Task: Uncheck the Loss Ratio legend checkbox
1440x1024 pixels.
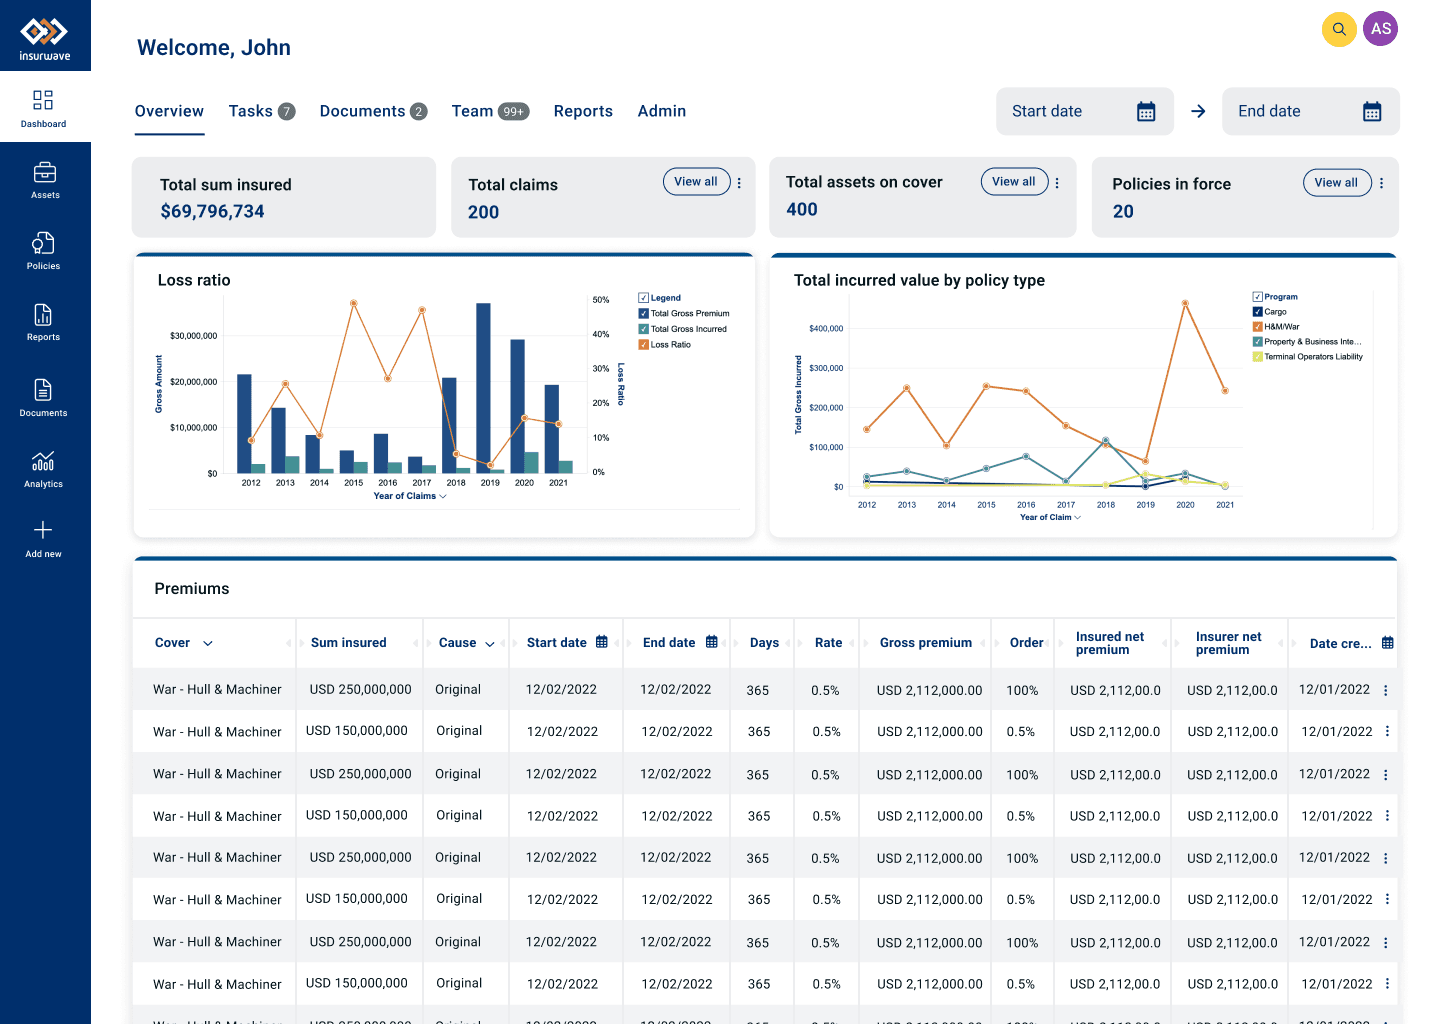Action: coord(644,345)
